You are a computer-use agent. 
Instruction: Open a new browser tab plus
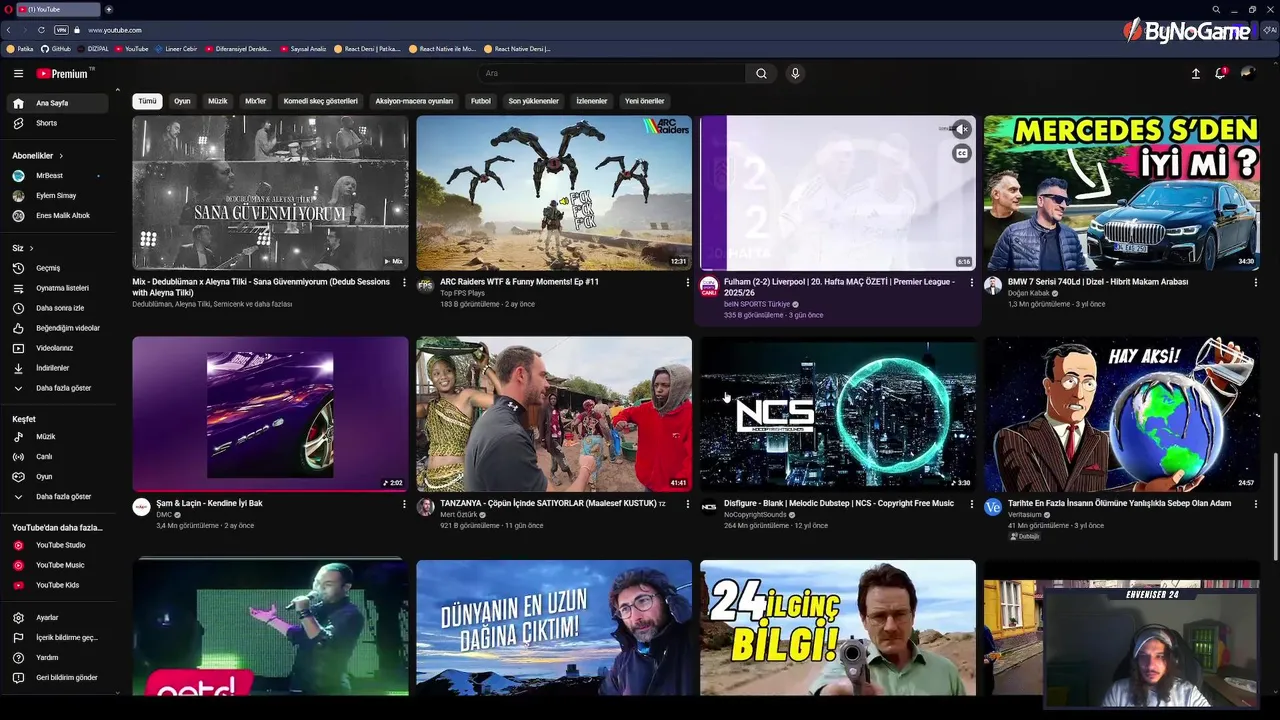pyautogui.click(x=109, y=9)
